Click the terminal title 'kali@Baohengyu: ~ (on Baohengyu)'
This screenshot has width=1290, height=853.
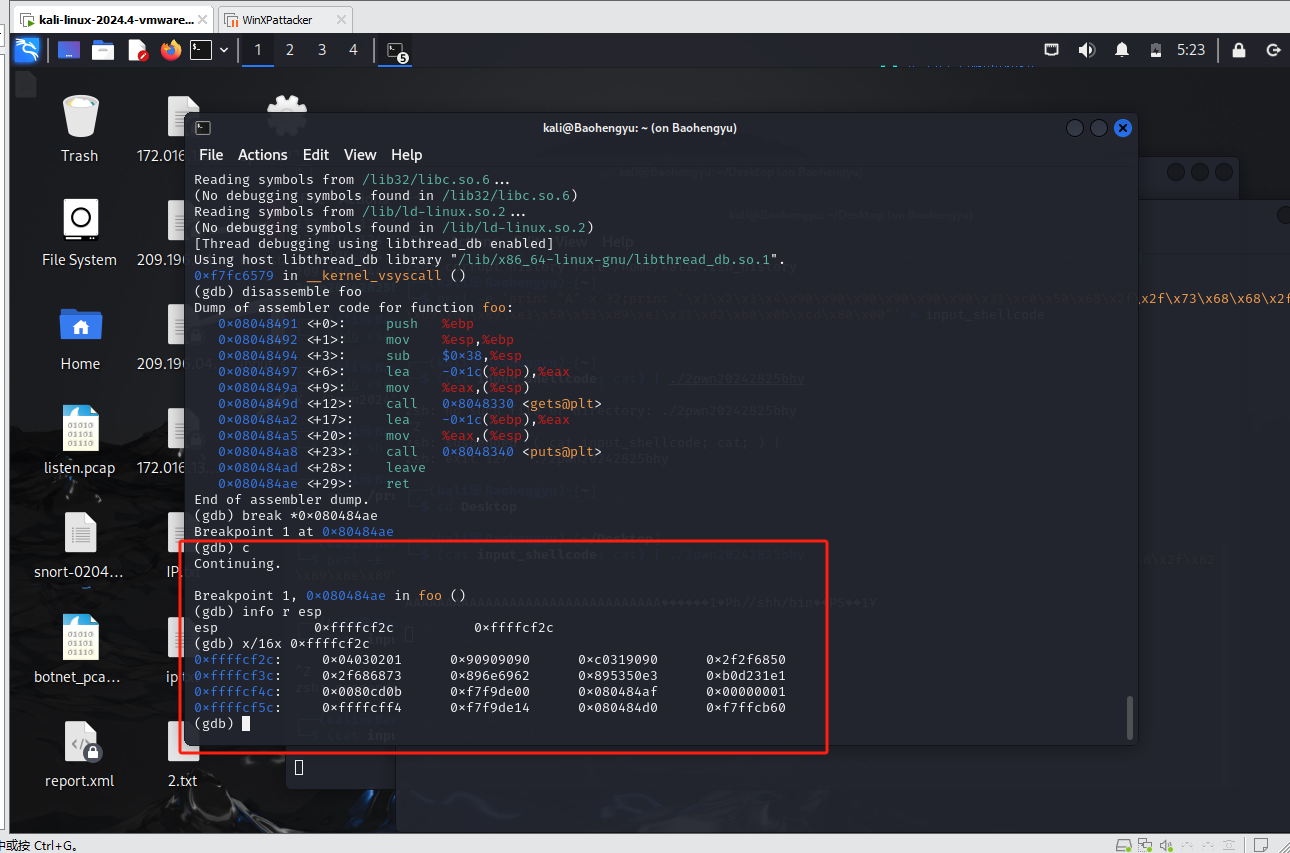[x=639, y=128]
